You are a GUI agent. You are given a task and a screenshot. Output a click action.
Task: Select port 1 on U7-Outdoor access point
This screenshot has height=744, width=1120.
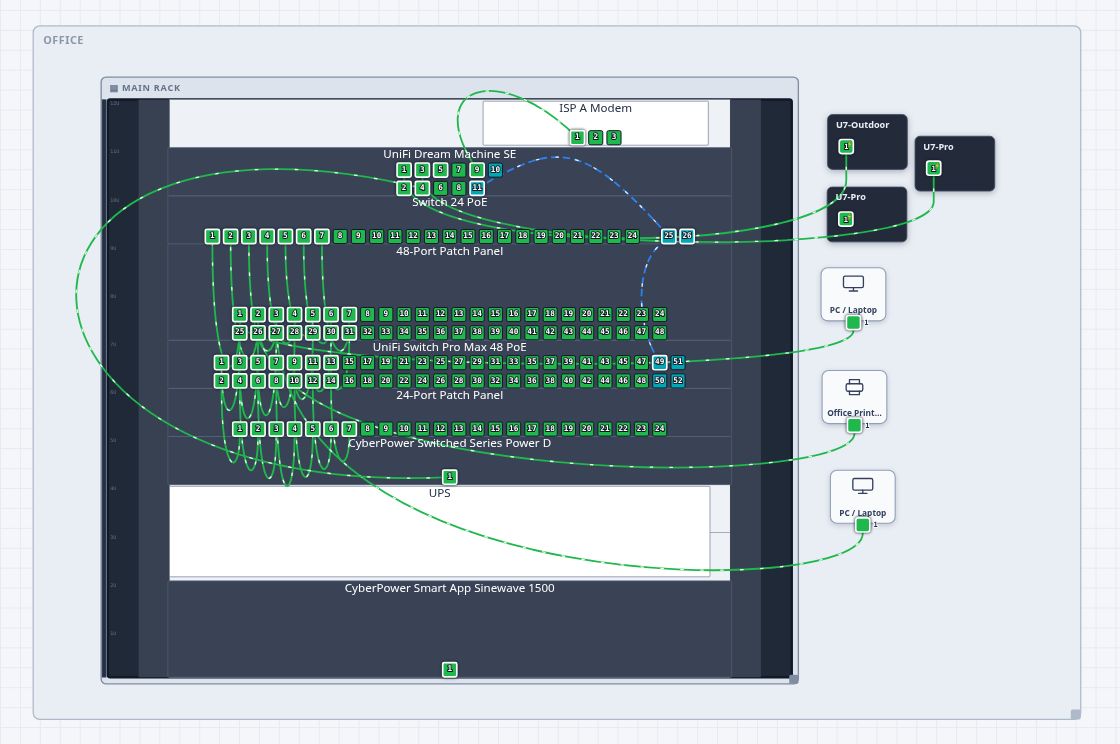[846, 146]
